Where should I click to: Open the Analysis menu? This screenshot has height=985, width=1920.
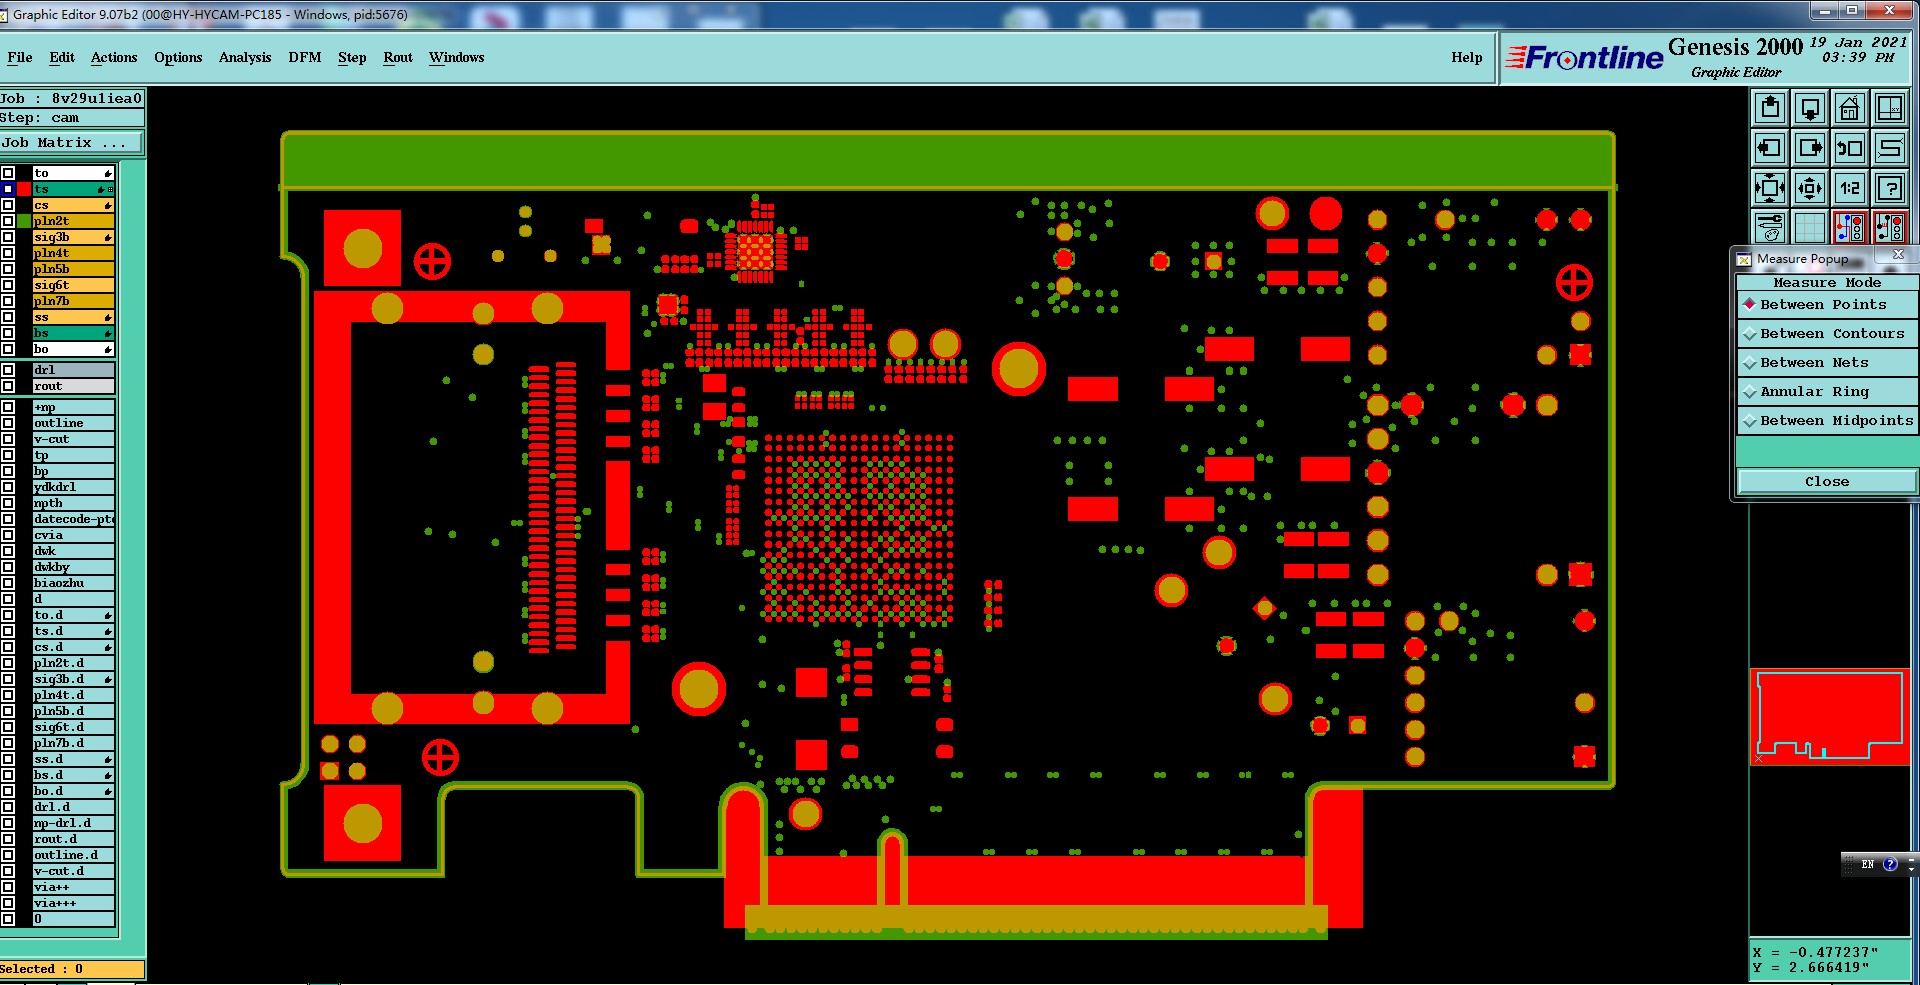click(x=245, y=57)
